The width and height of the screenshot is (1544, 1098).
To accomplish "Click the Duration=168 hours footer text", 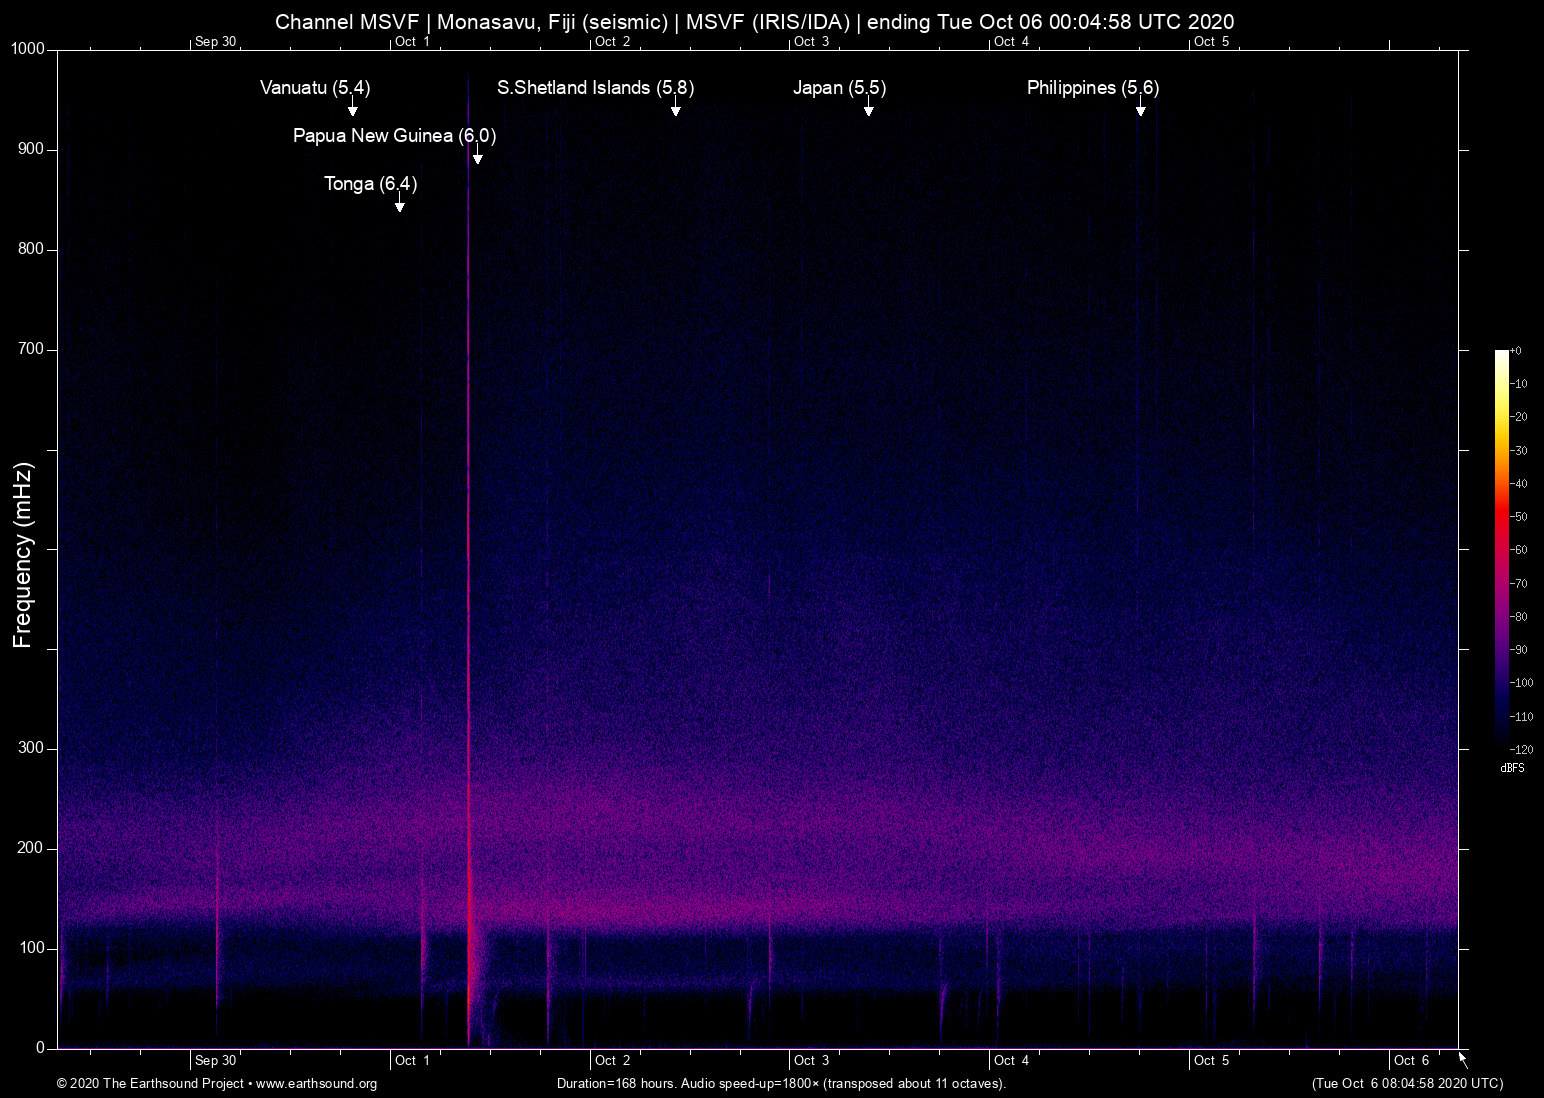I will 781,1084.
